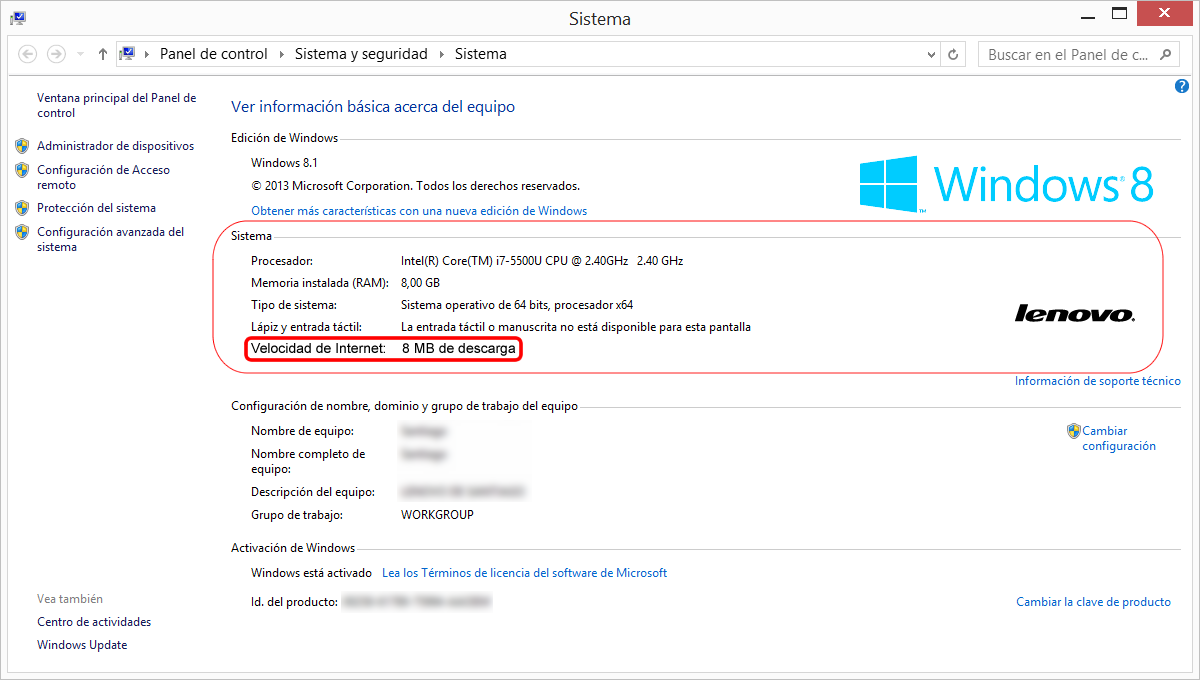Click shield icon beside Administrador de dispositivos
1200x680 pixels.
click(x=22, y=146)
